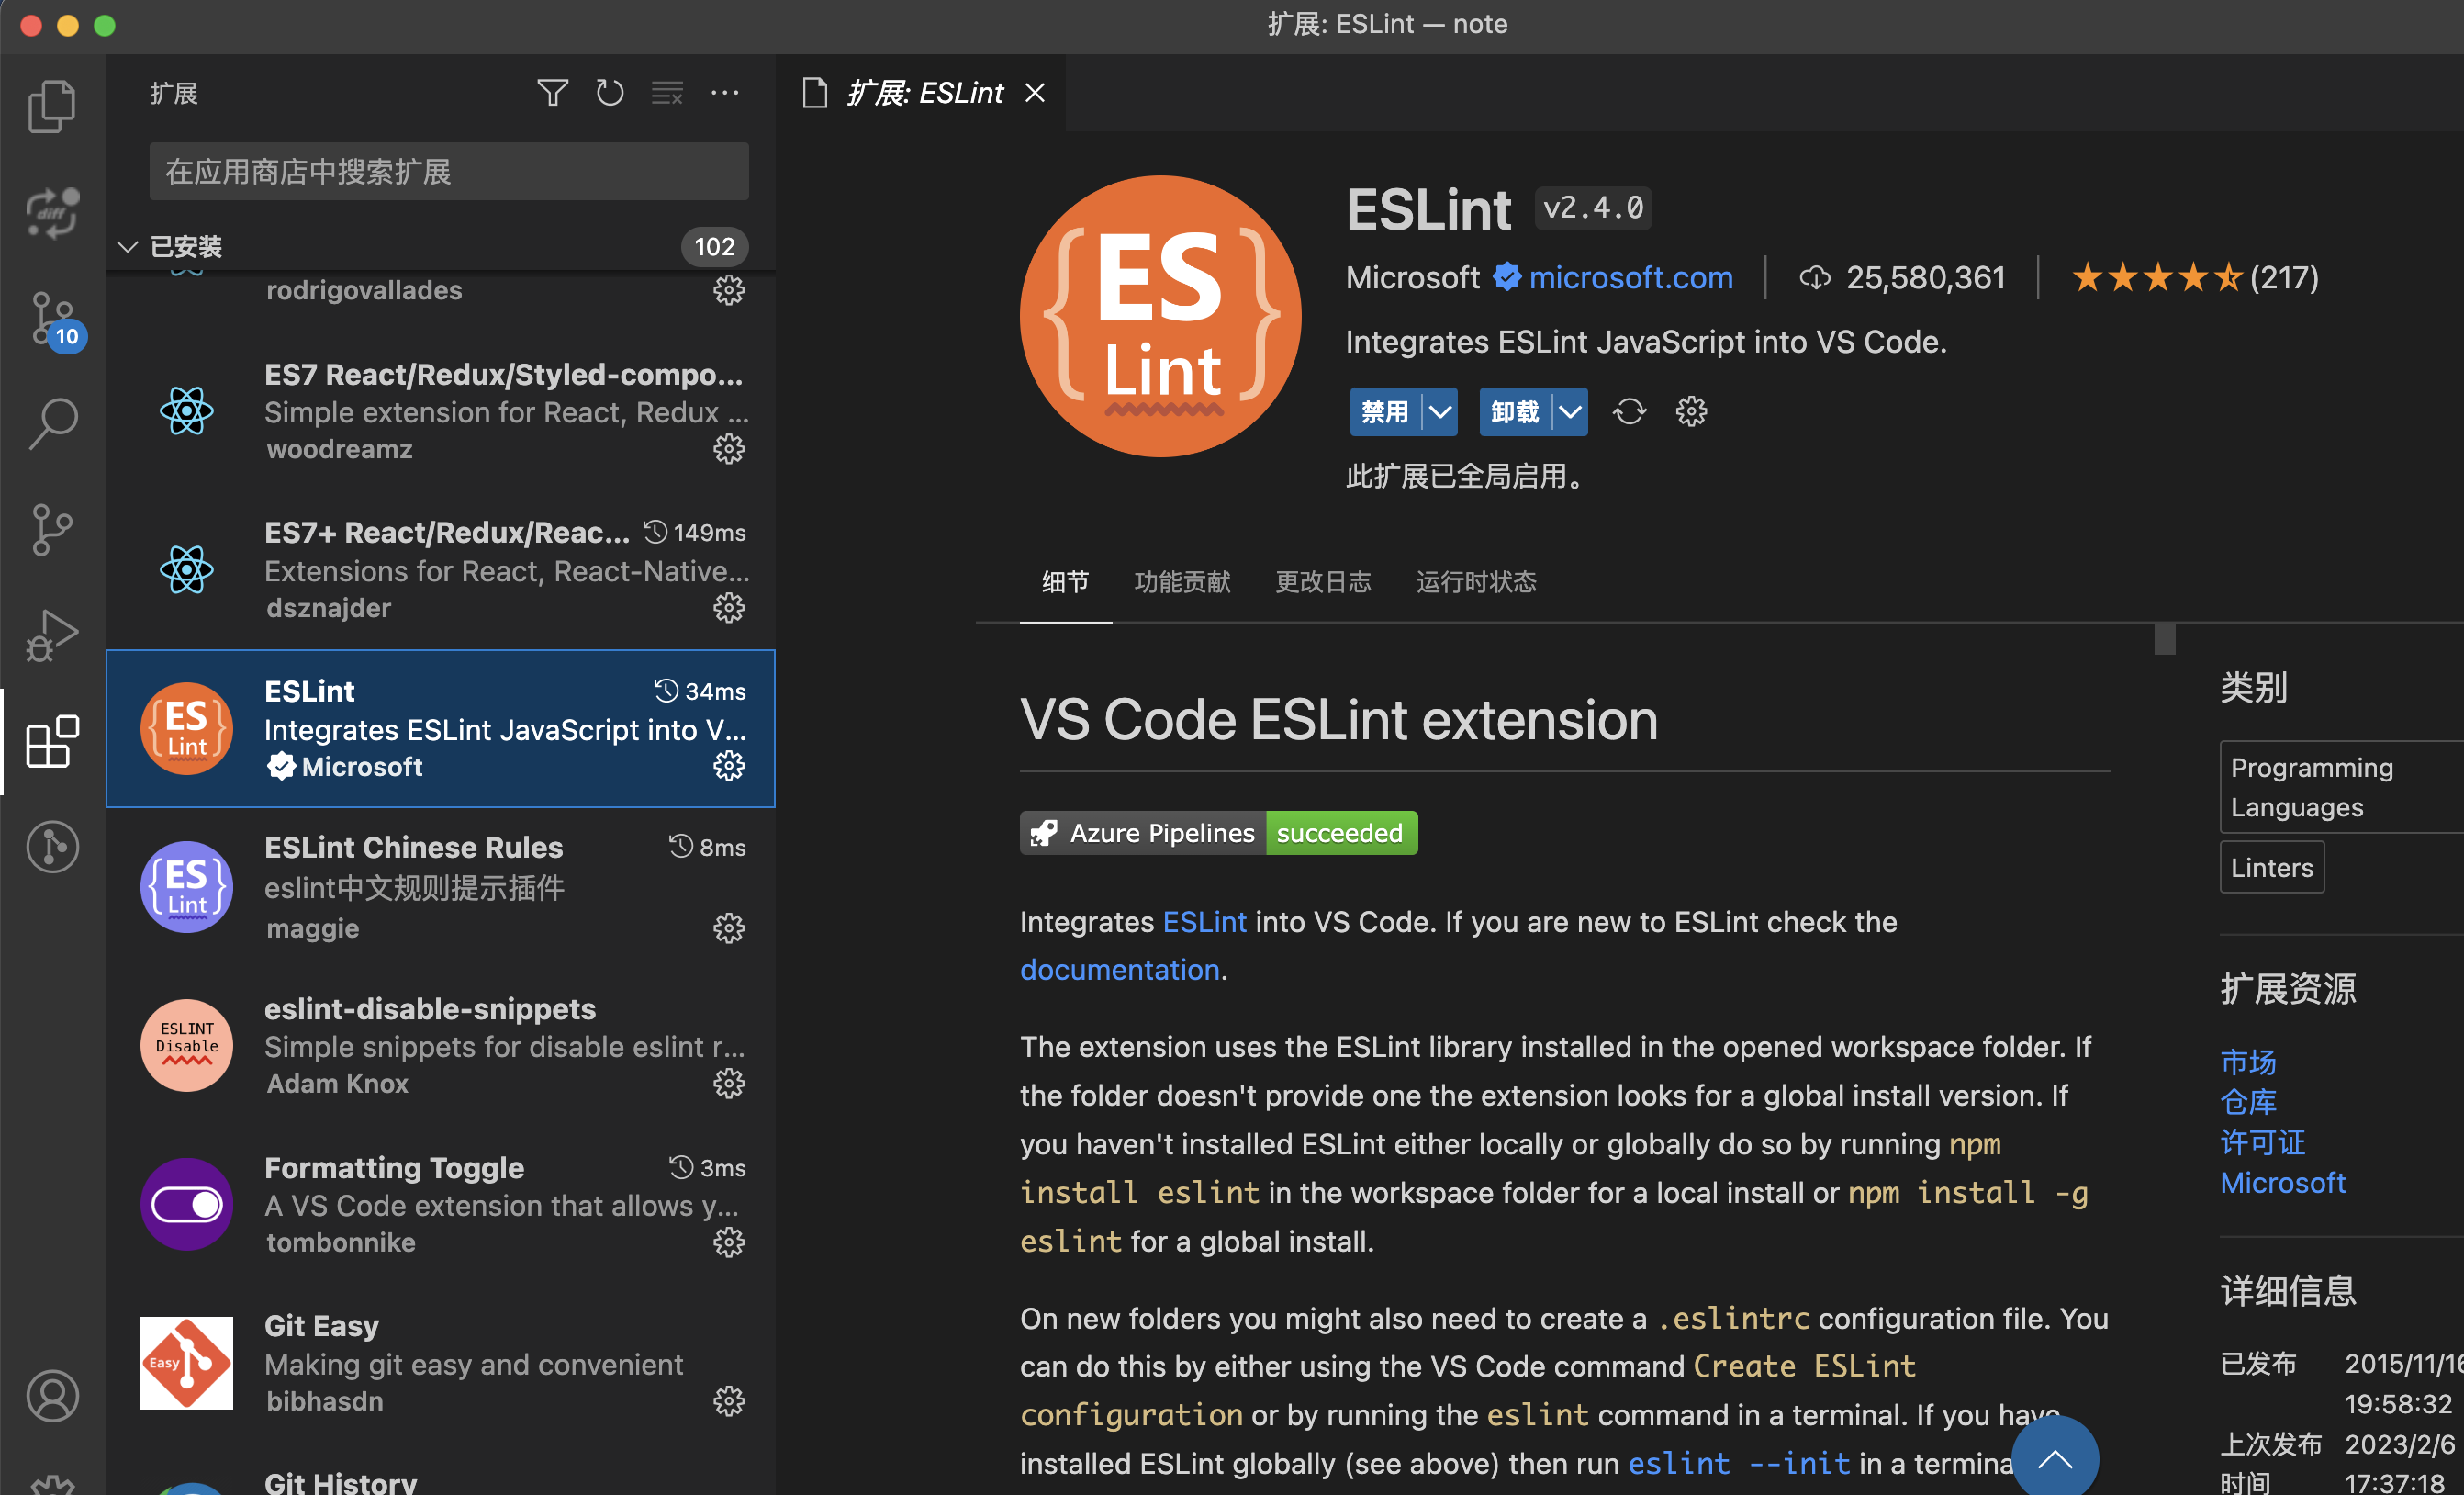The height and width of the screenshot is (1495, 2464).
Task: Select the Extensions view icon
Action: pyautogui.click(x=52, y=742)
